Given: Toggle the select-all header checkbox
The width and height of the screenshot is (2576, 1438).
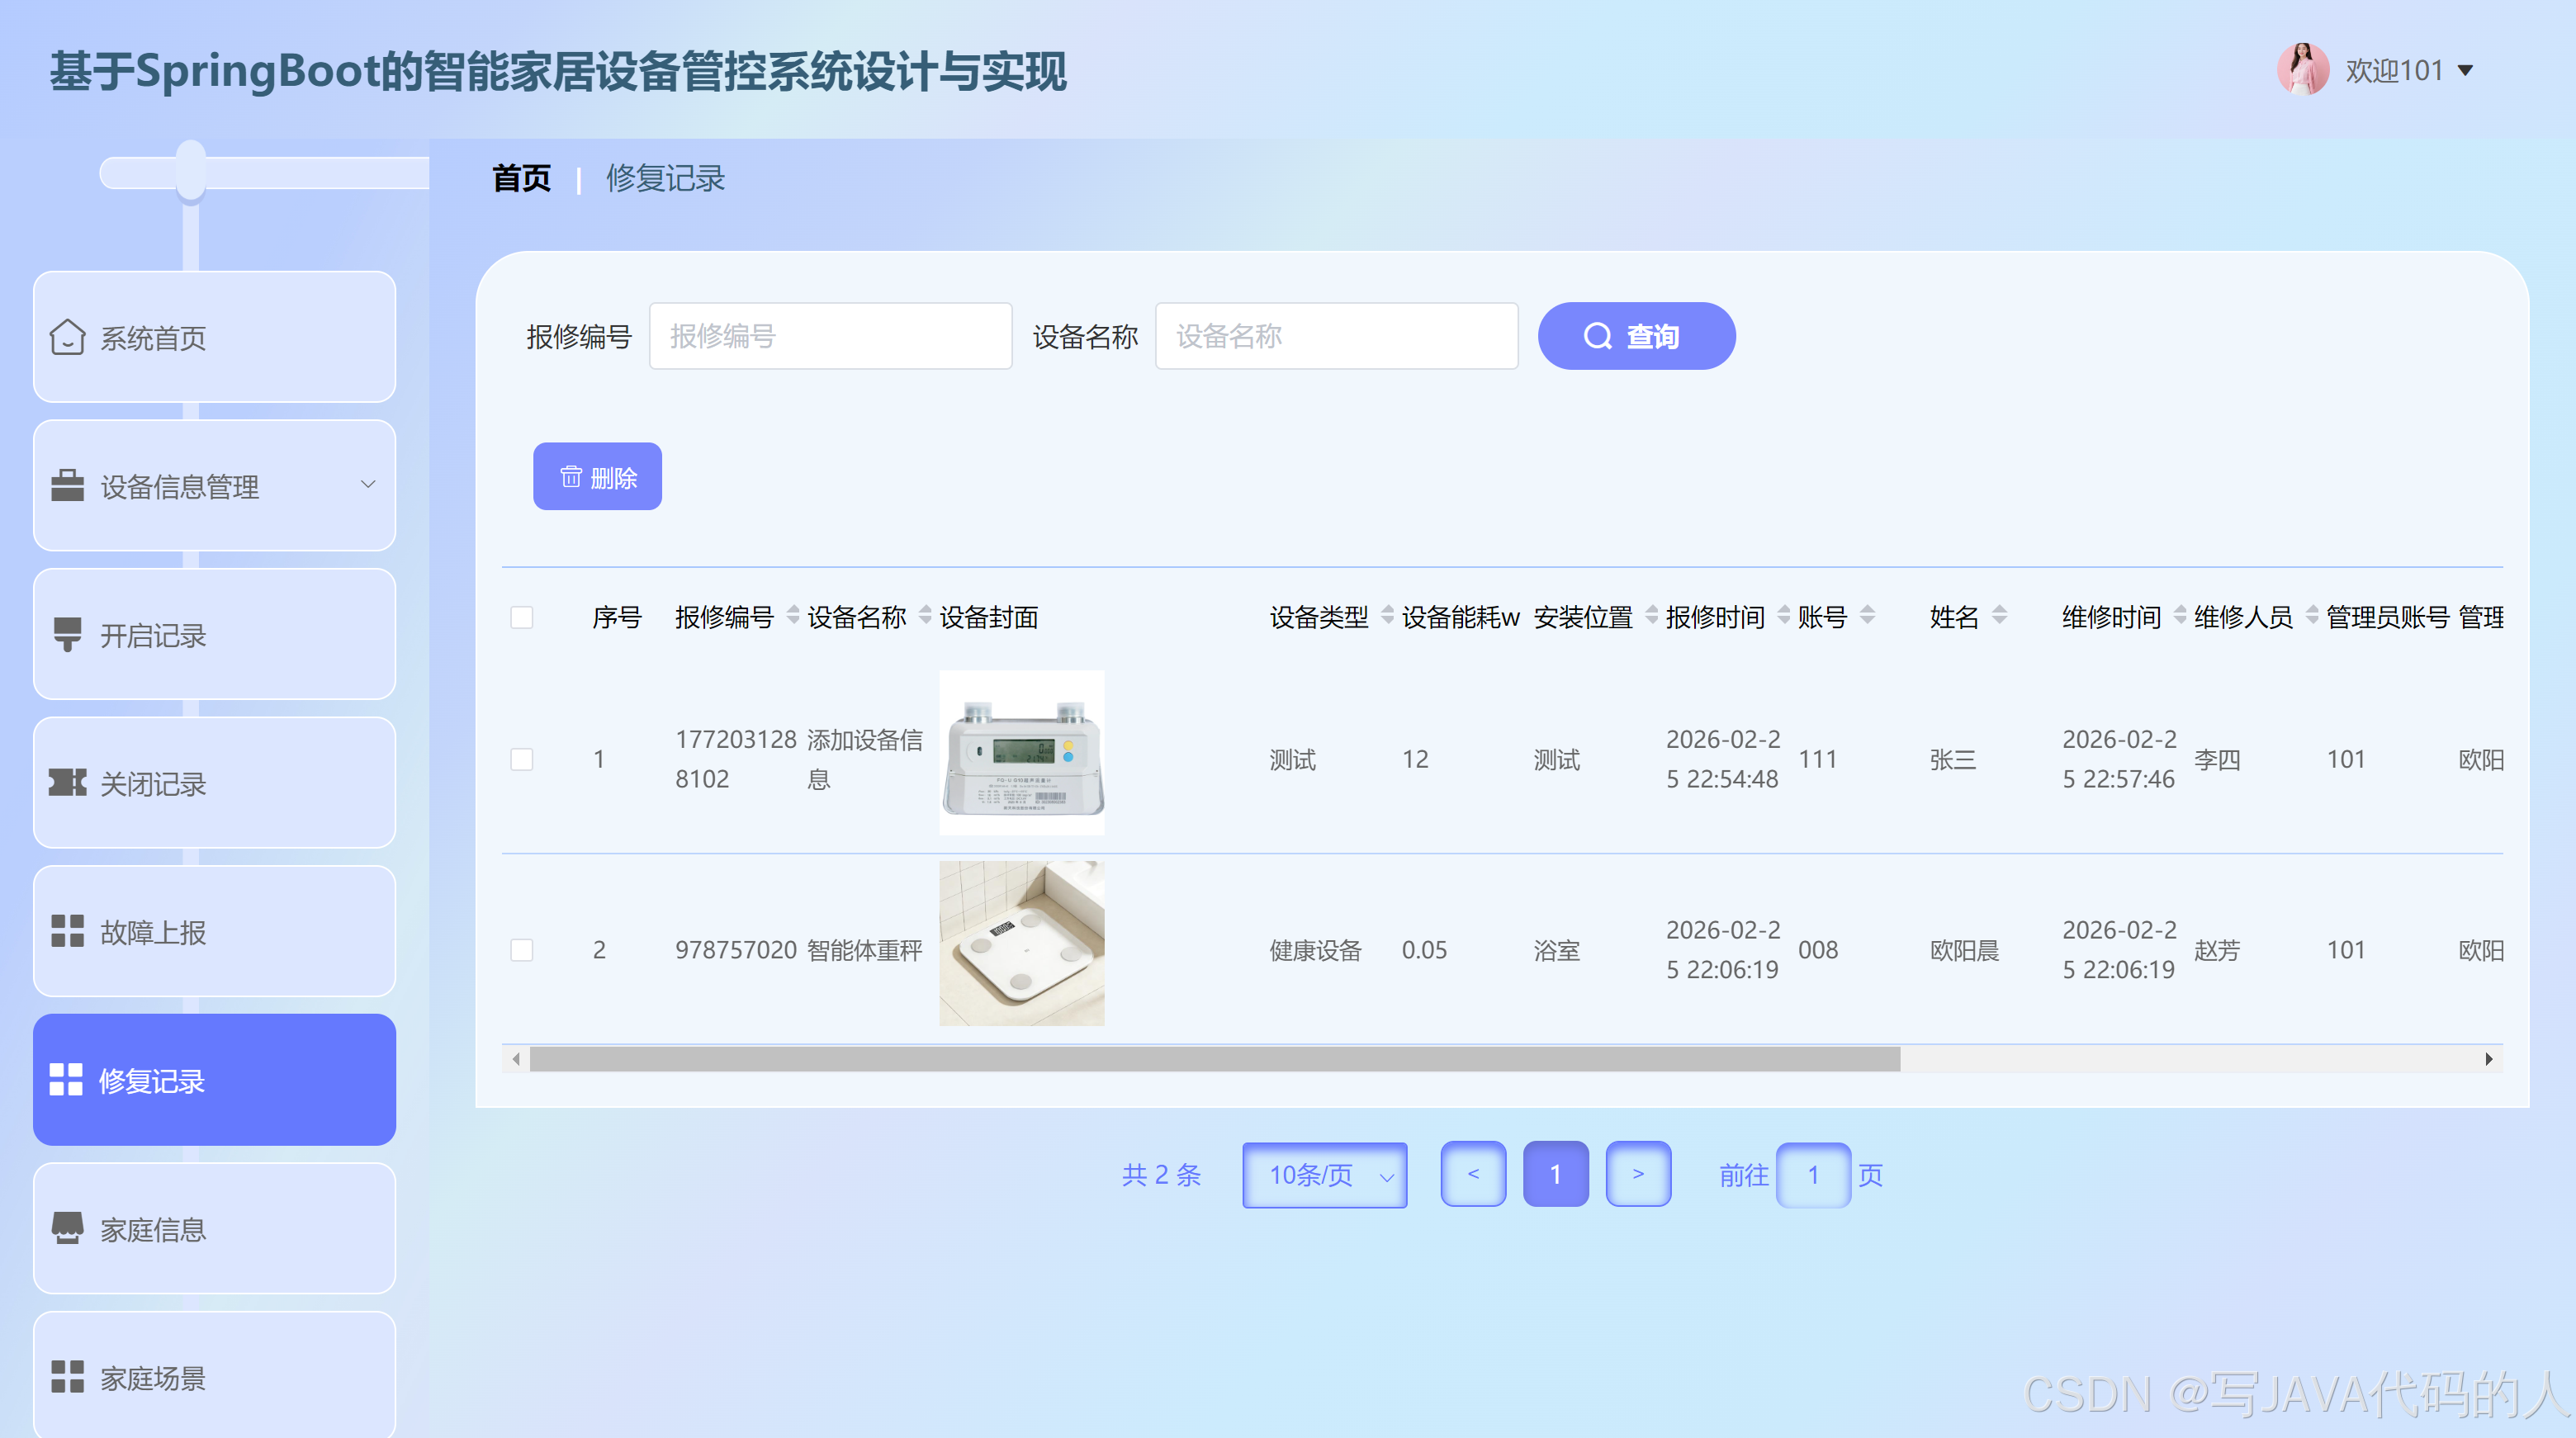Looking at the screenshot, I should pyautogui.click(x=521, y=617).
